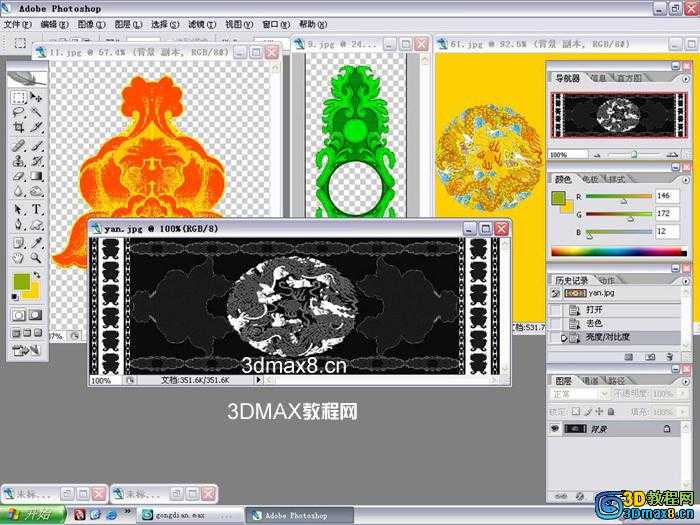Switch to Quick Mask mode

pos(36,315)
